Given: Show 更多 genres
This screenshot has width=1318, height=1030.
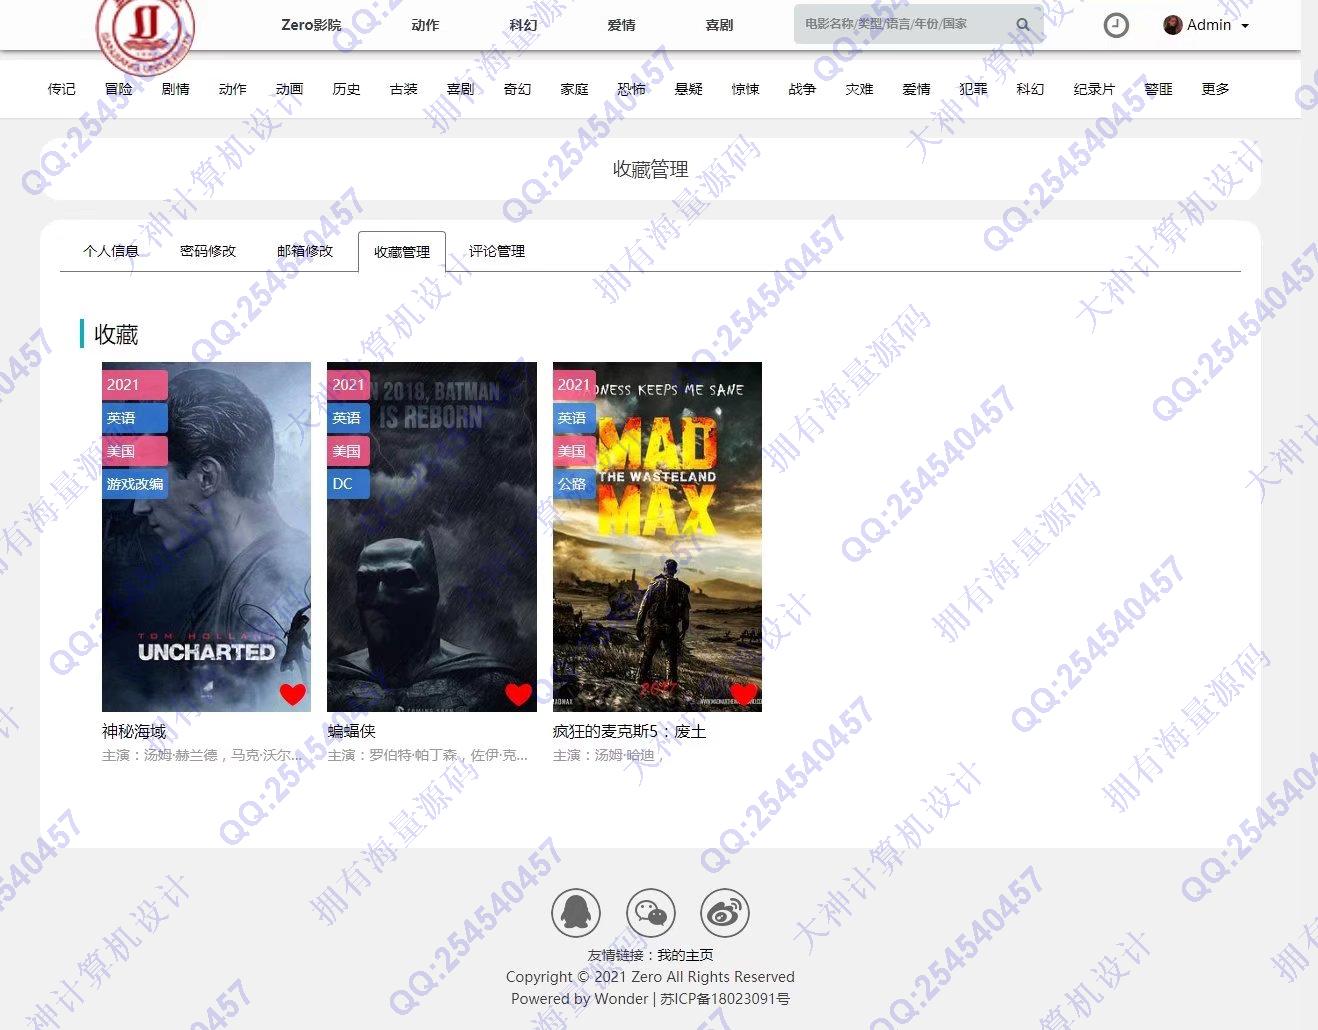Looking at the screenshot, I should (1216, 89).
